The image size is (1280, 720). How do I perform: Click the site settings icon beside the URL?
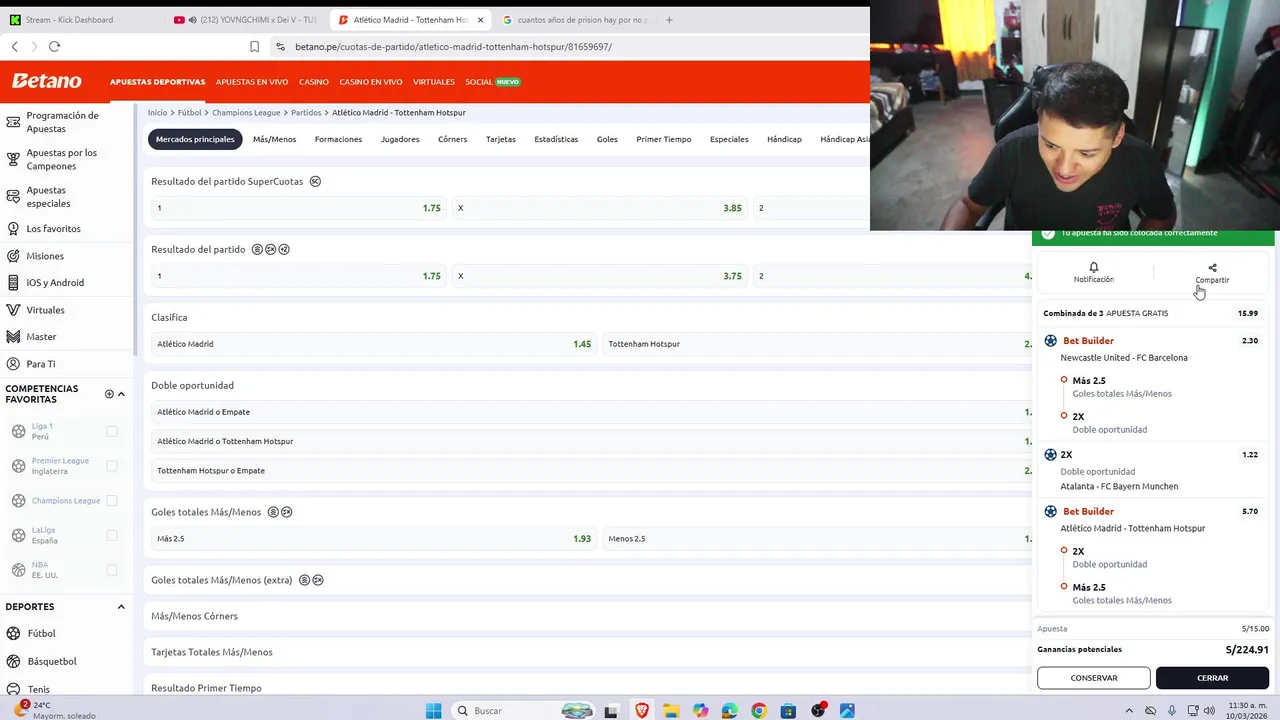click(280, 46)
